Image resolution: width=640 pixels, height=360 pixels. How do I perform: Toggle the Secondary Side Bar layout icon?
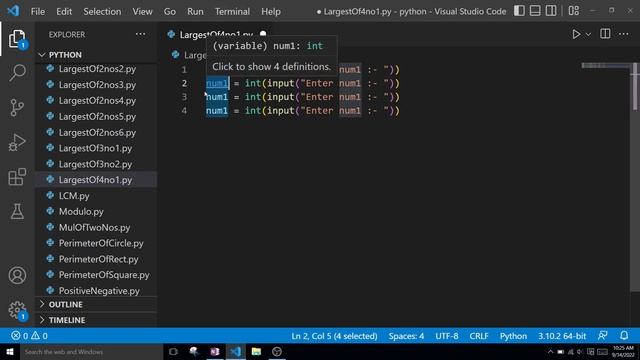[551, 11]
